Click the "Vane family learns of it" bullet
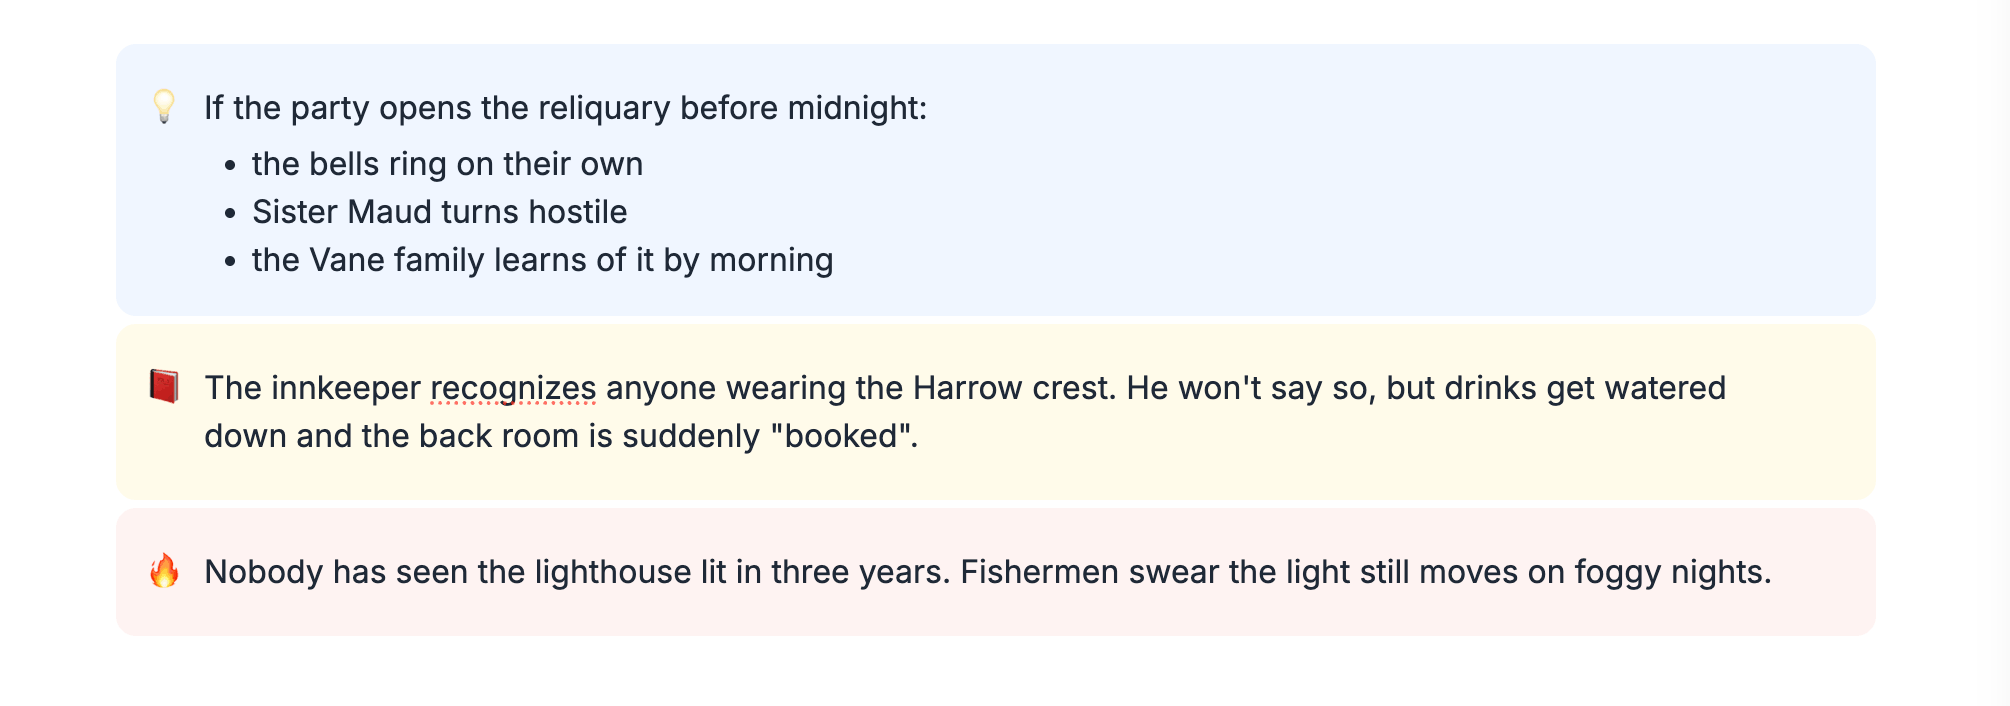Image resolution: width=2010 pixels, height=706 pixels. [542, 260]
